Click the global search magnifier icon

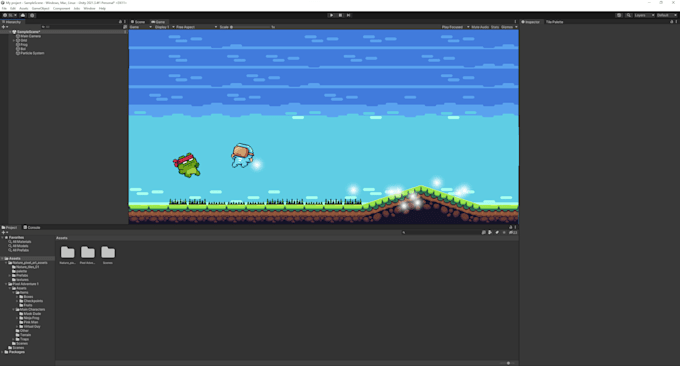[628, 15]
